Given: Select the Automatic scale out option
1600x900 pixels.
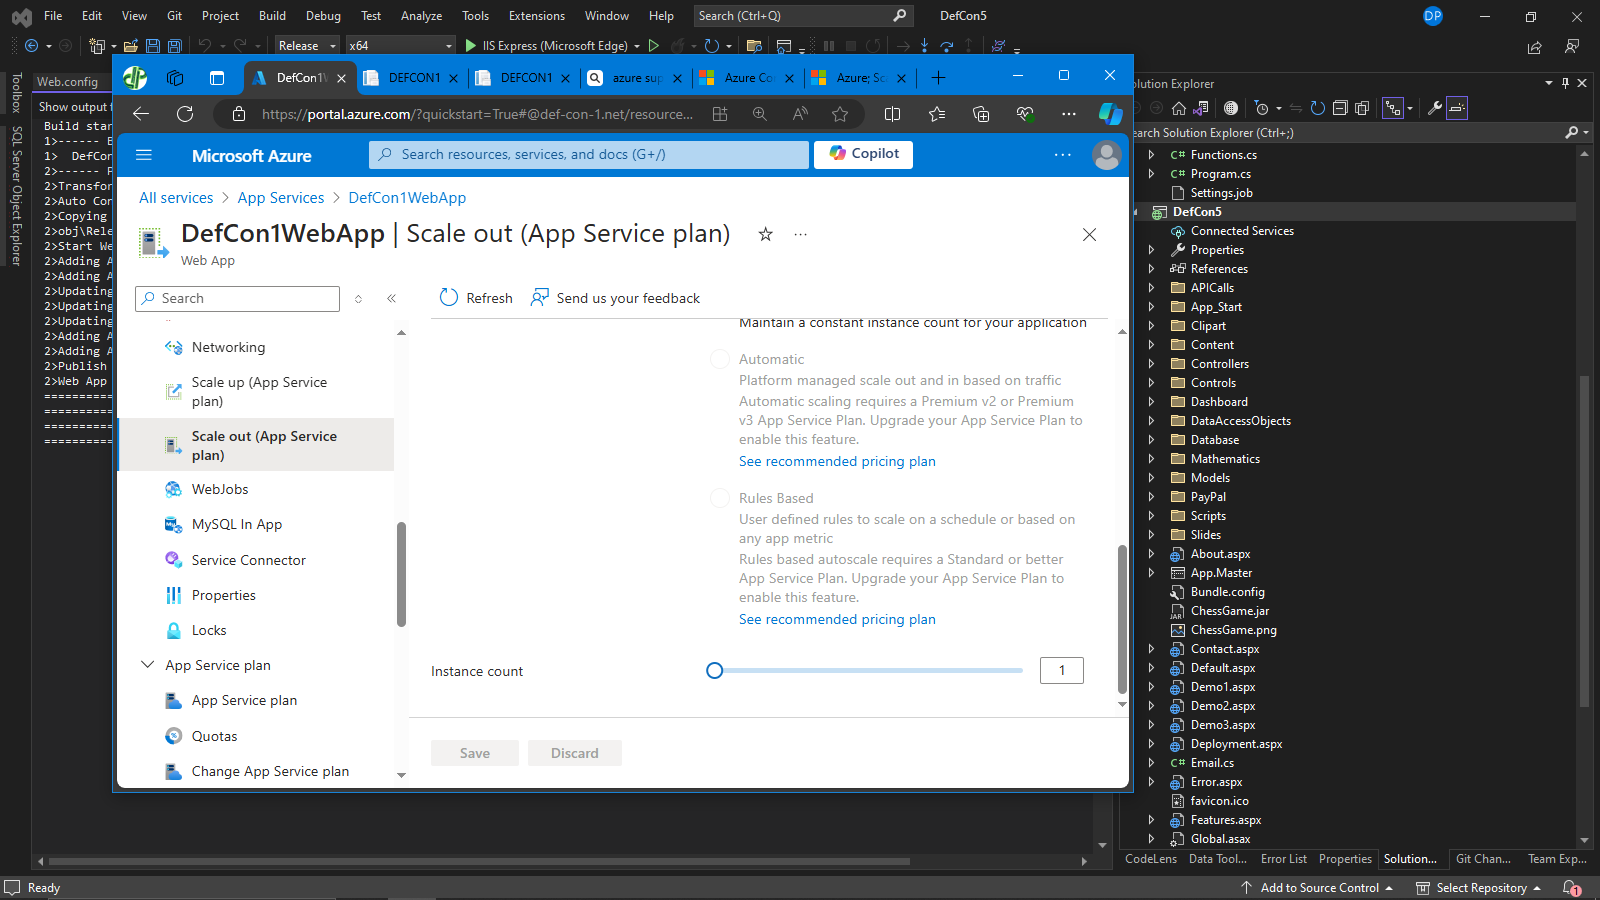Looking at the screenshot, I should (x=719, y=359).
